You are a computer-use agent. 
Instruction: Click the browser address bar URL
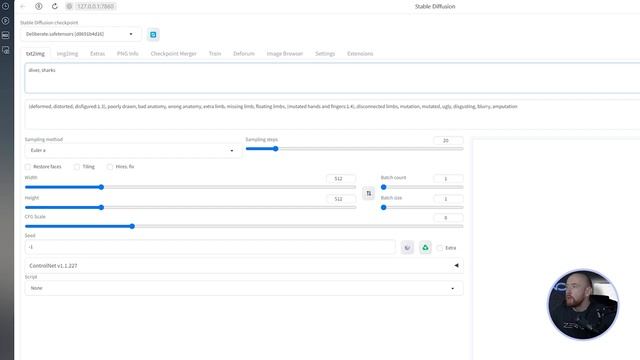point(96,6)
